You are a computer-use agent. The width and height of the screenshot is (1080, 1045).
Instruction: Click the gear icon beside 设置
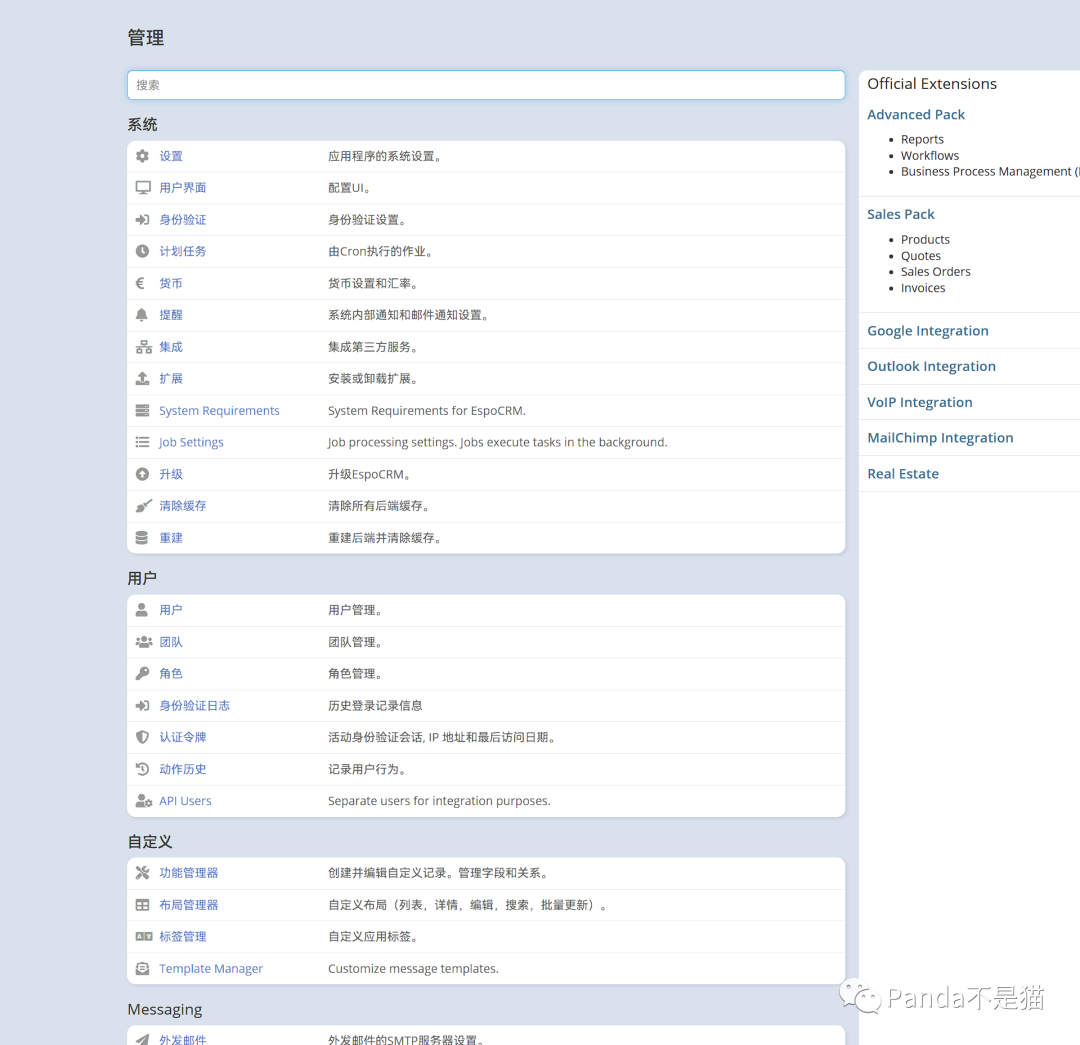pos(143,156)
